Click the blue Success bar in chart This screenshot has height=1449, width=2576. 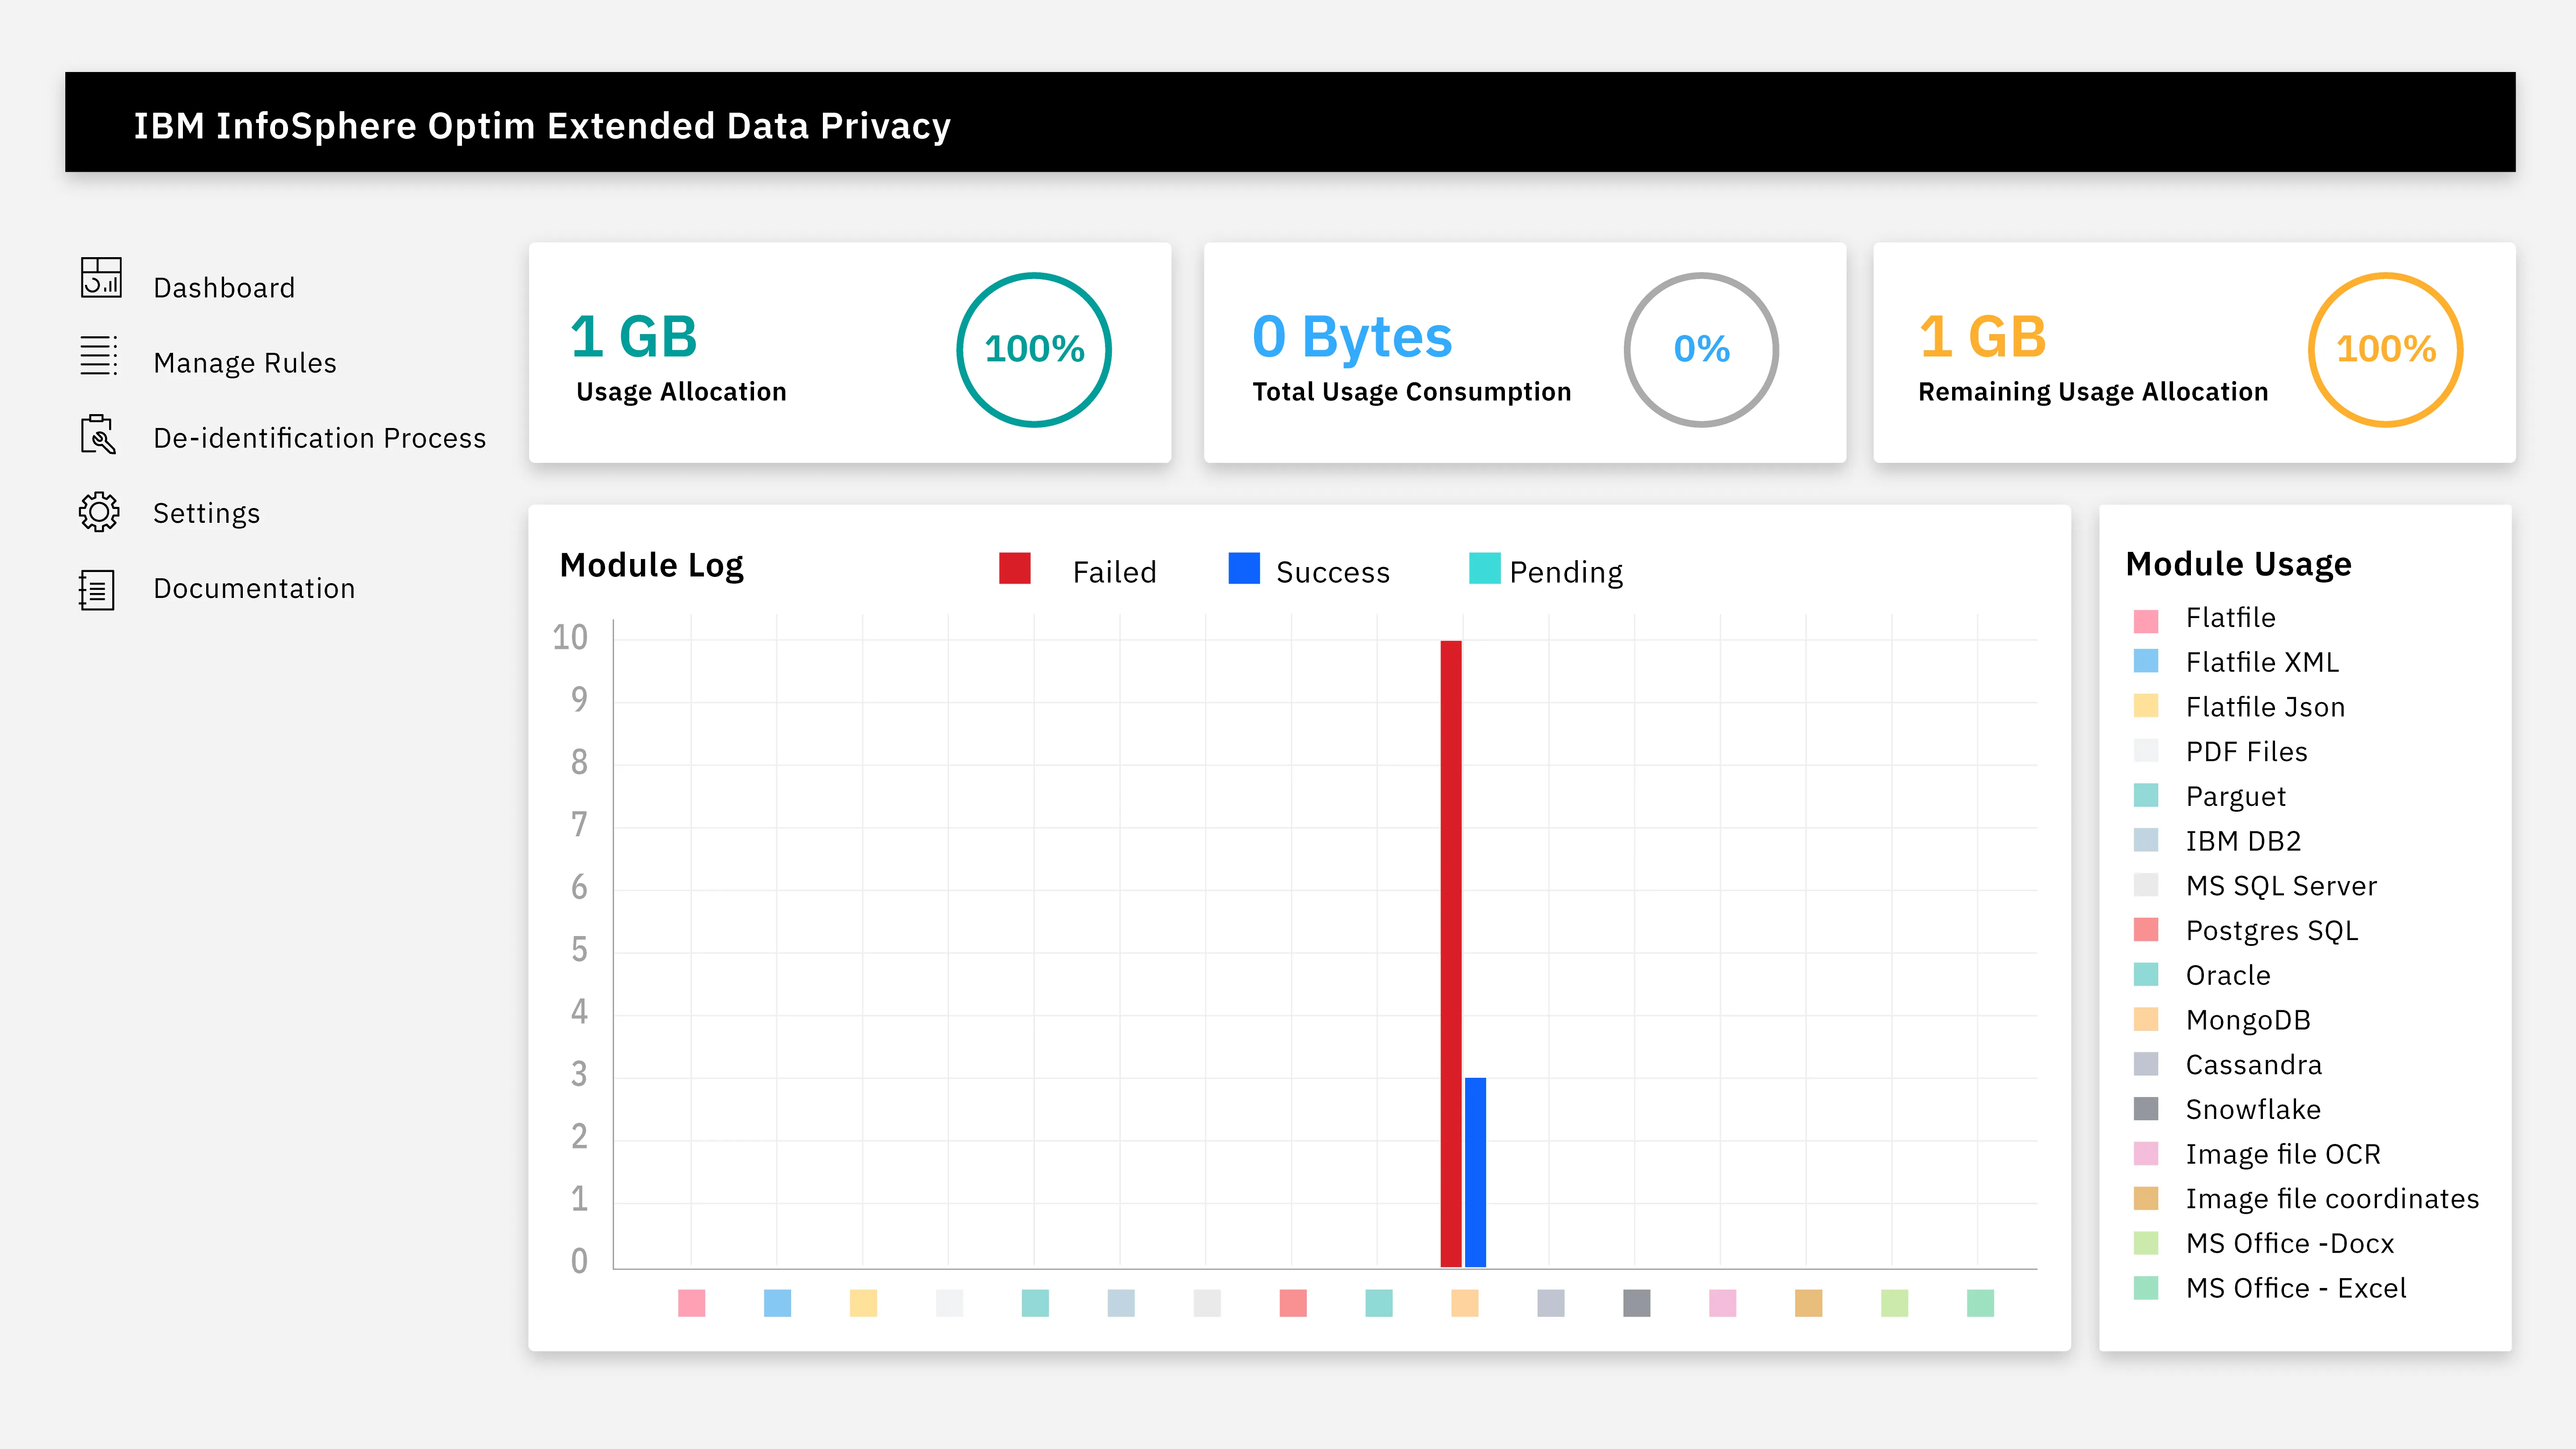pos(1475,1172)
